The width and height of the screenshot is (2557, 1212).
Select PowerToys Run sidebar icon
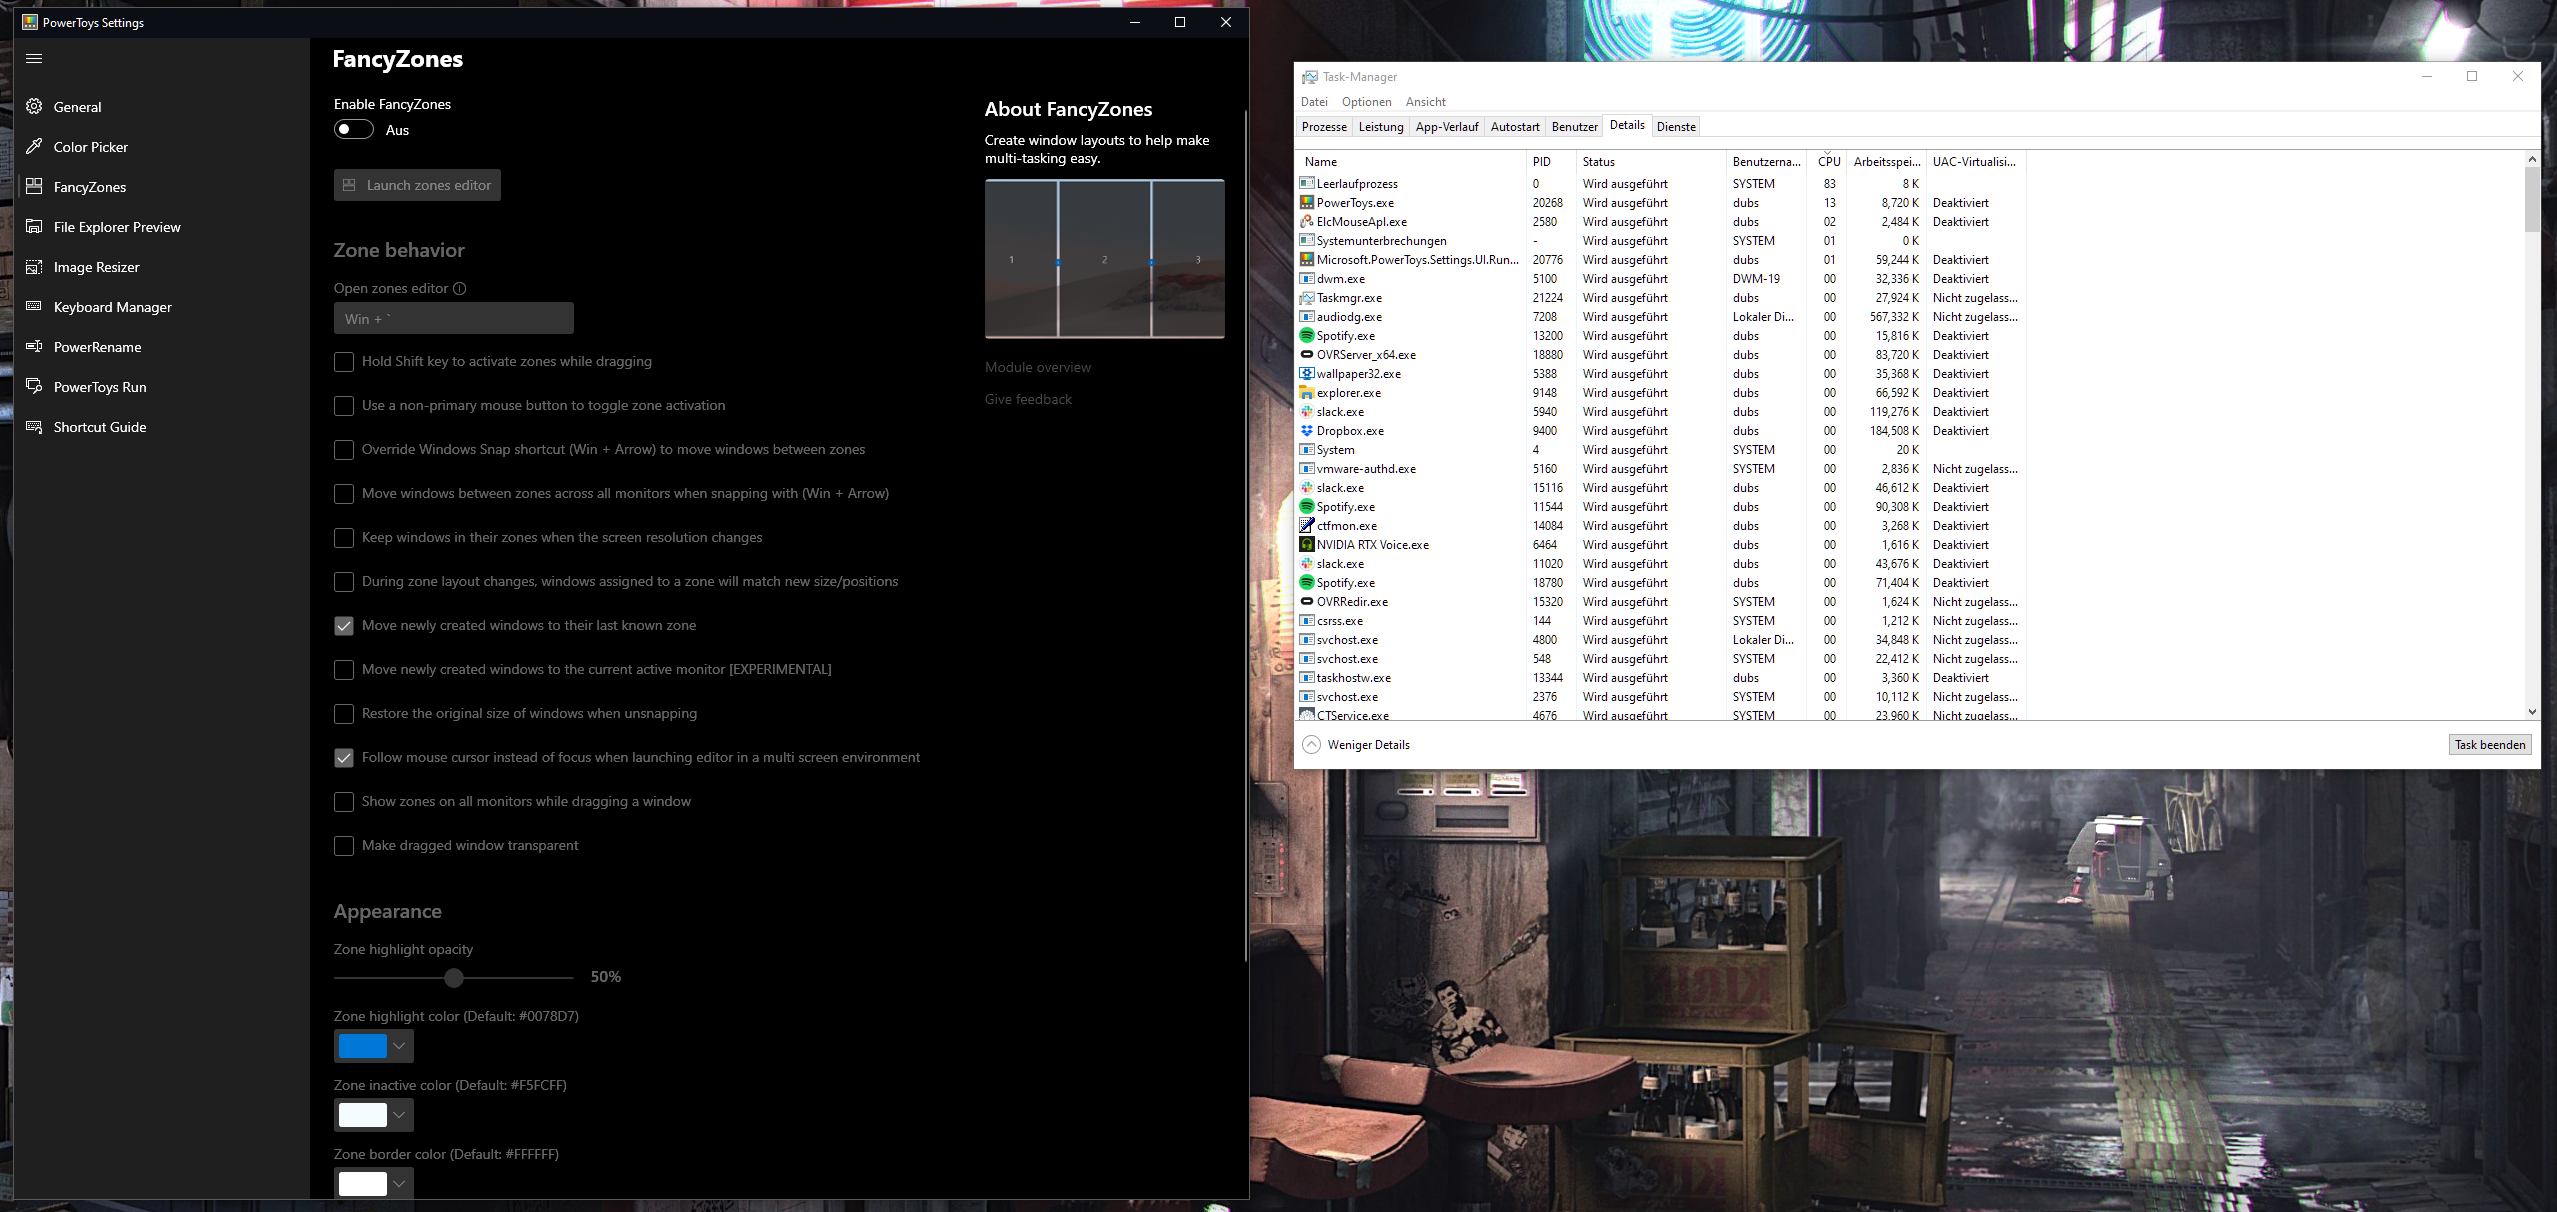click(x=34, y=387)
